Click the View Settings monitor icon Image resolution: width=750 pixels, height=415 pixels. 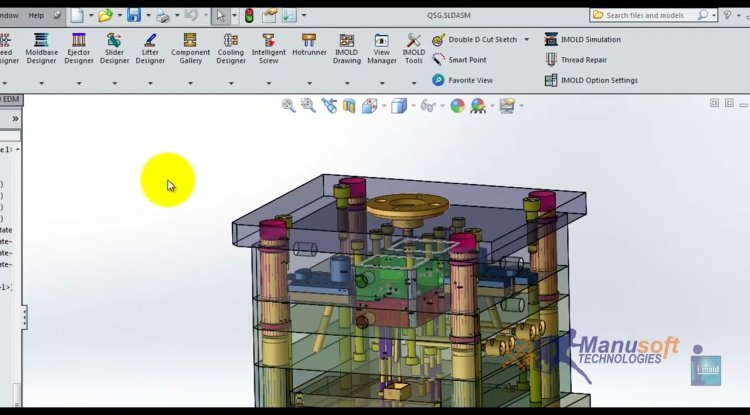507,106
